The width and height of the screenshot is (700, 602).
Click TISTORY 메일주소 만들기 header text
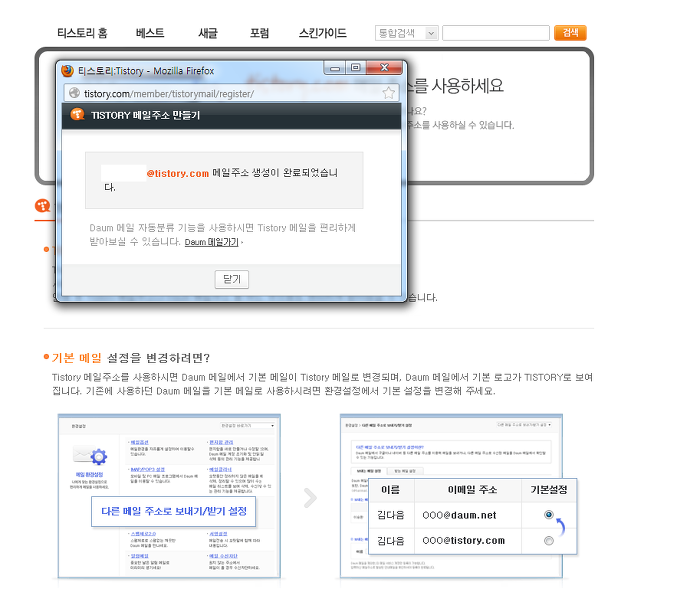(146, 115)
